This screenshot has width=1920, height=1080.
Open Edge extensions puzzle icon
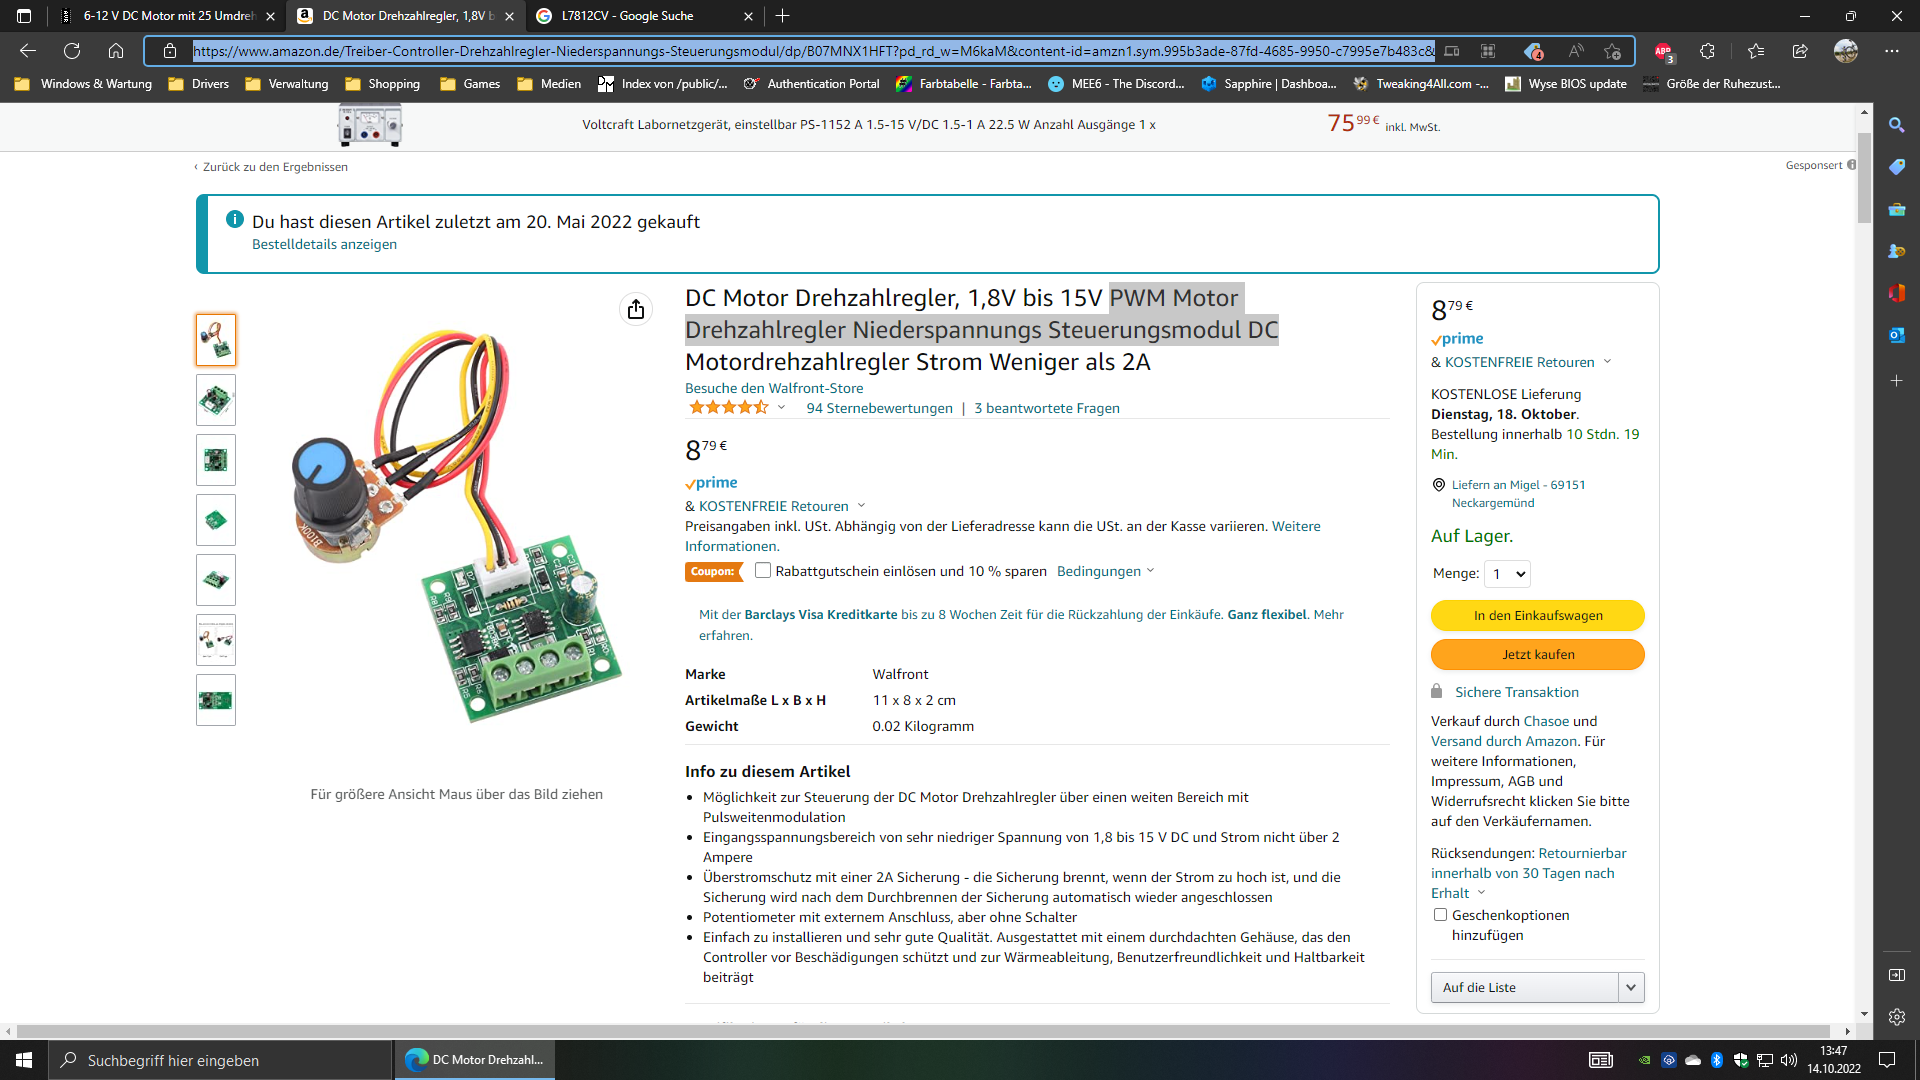(1708, 51)
